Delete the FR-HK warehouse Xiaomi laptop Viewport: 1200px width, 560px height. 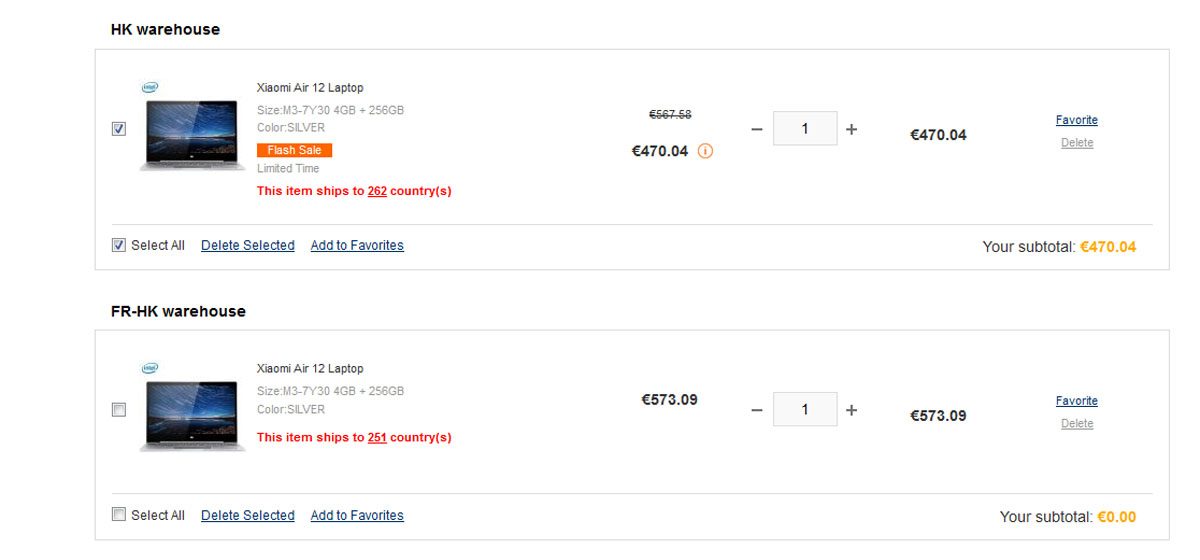(x=1076, y=424)
